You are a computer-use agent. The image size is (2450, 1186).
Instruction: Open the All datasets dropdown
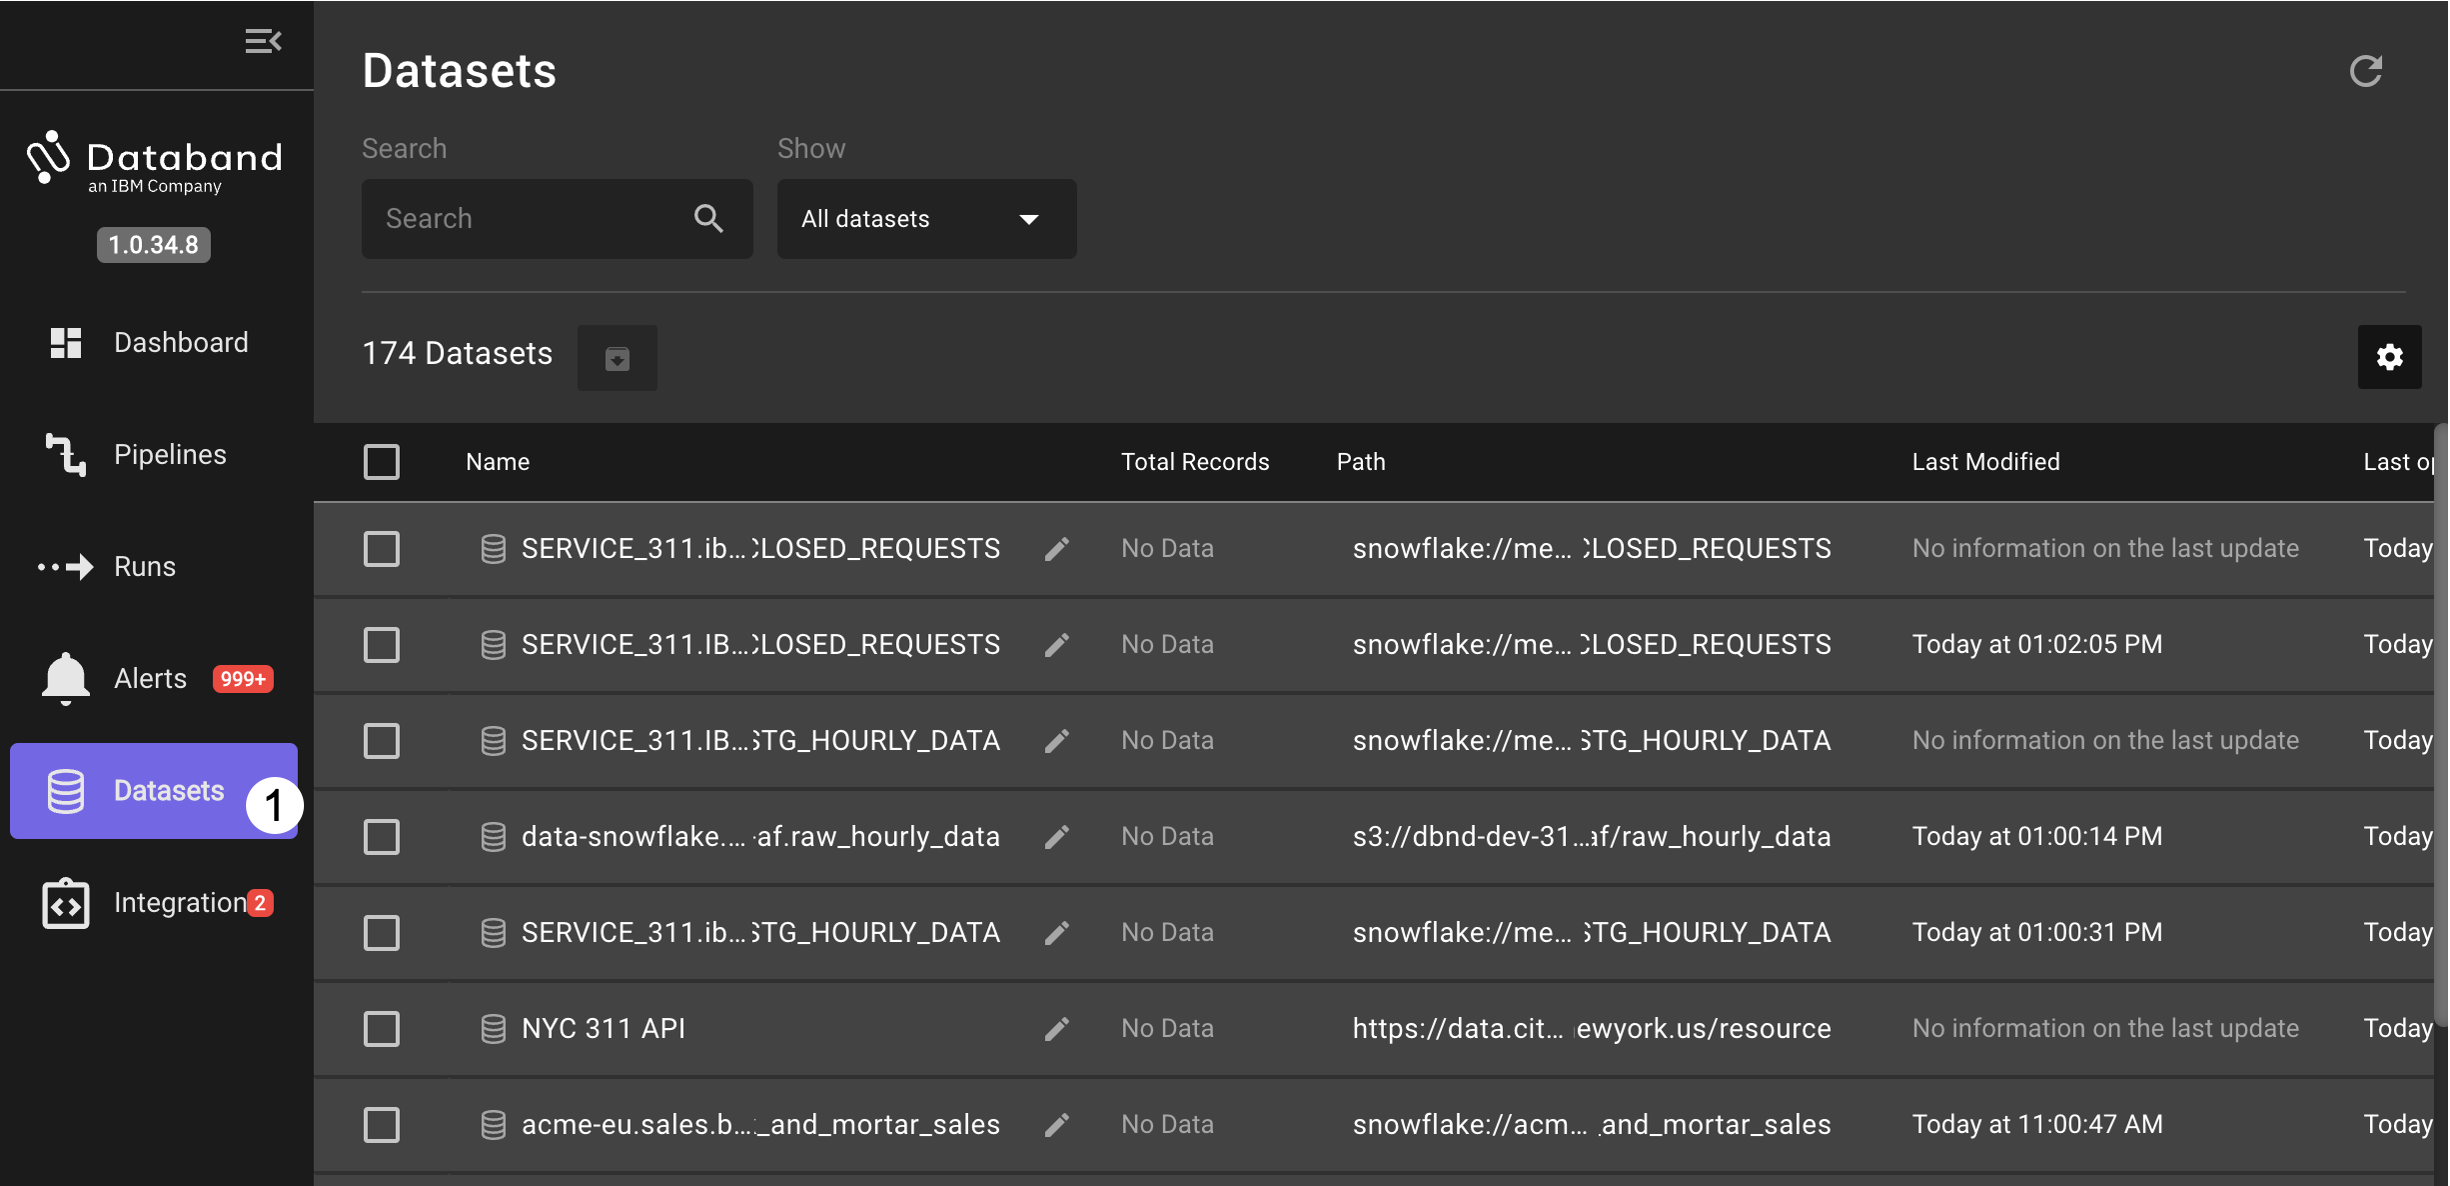[925, 219]
